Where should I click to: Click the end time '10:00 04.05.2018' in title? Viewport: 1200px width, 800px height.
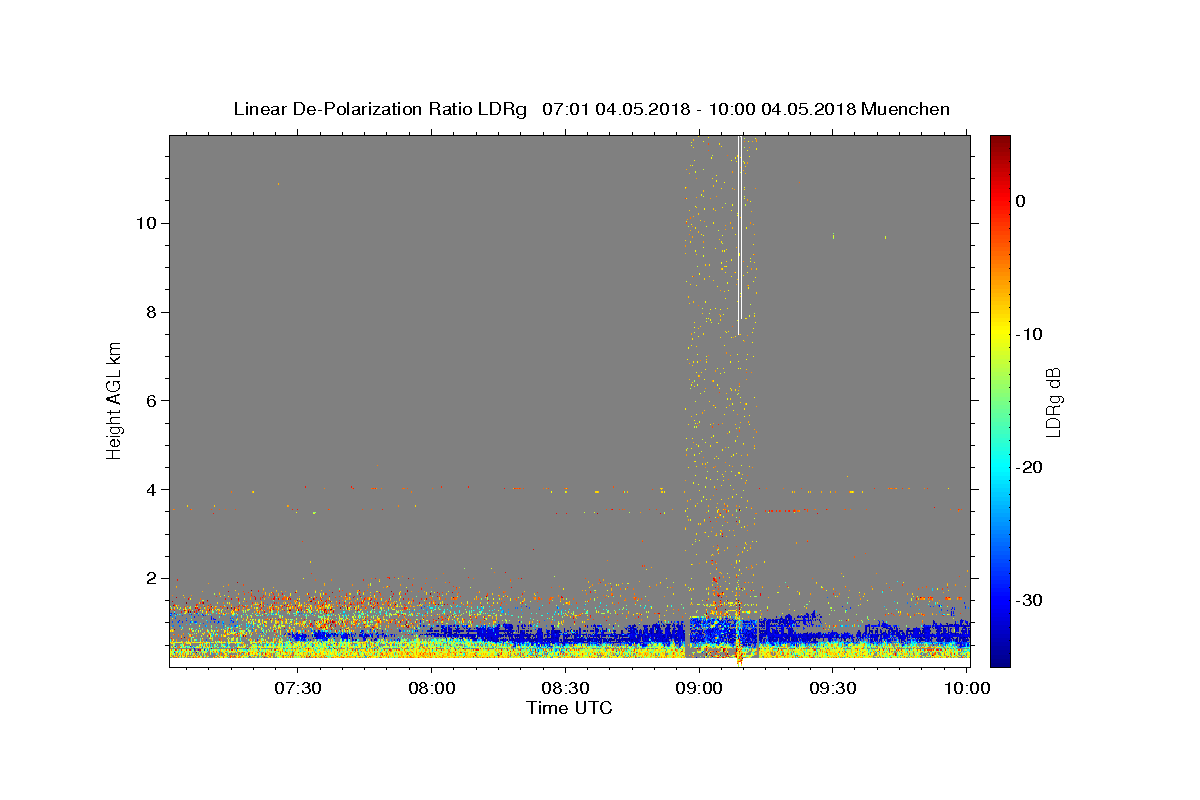click(x=782, y=109)
